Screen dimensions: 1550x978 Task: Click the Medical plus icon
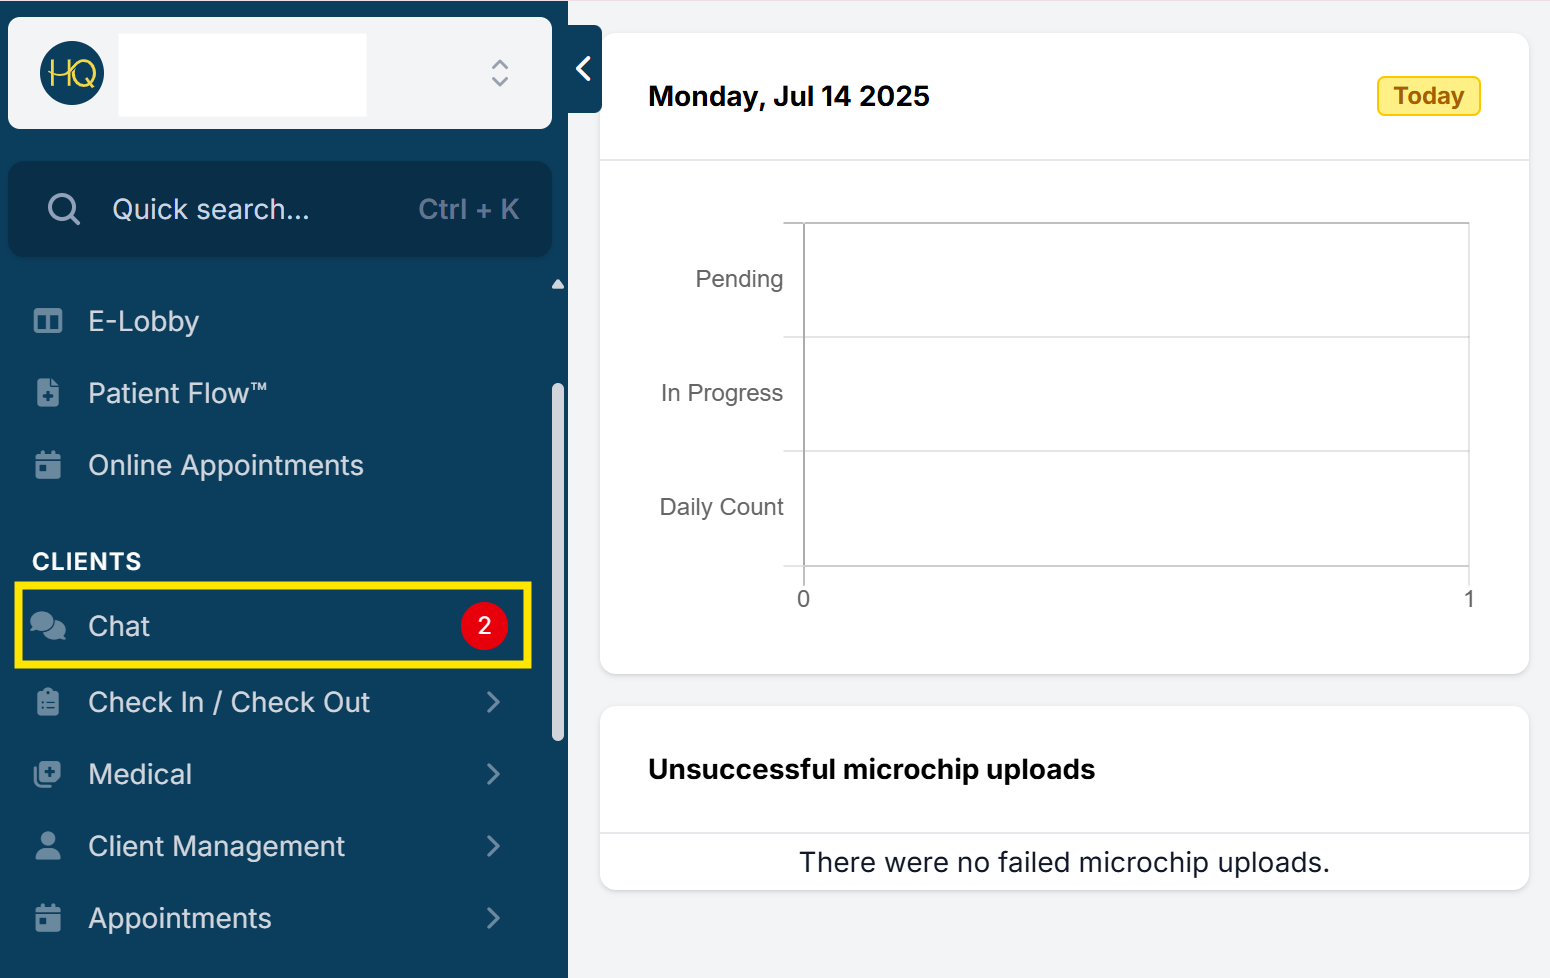click(x=48, y=774)
